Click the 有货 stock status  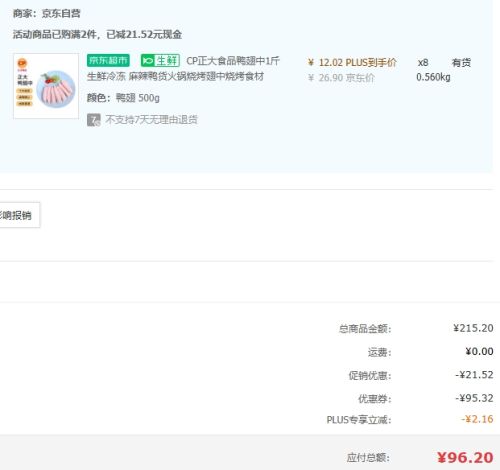click(x=461, y=62)
